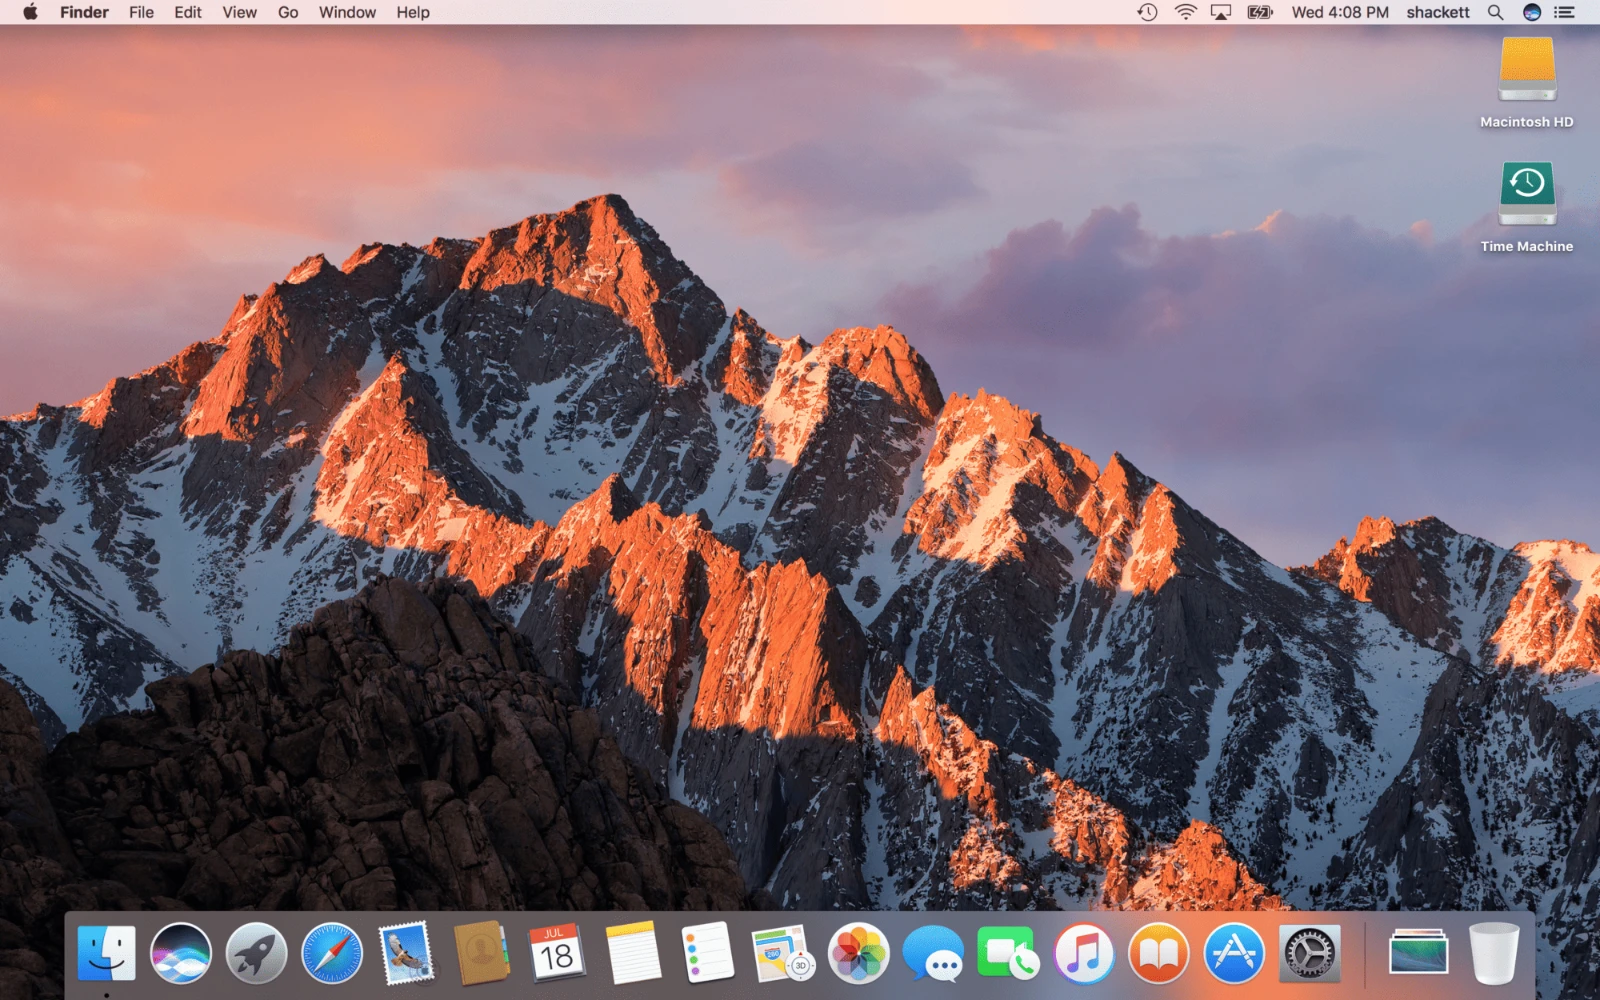Open the Go menu
The width and height of the screenshot is (1600, 1000).
click(287, 12)
